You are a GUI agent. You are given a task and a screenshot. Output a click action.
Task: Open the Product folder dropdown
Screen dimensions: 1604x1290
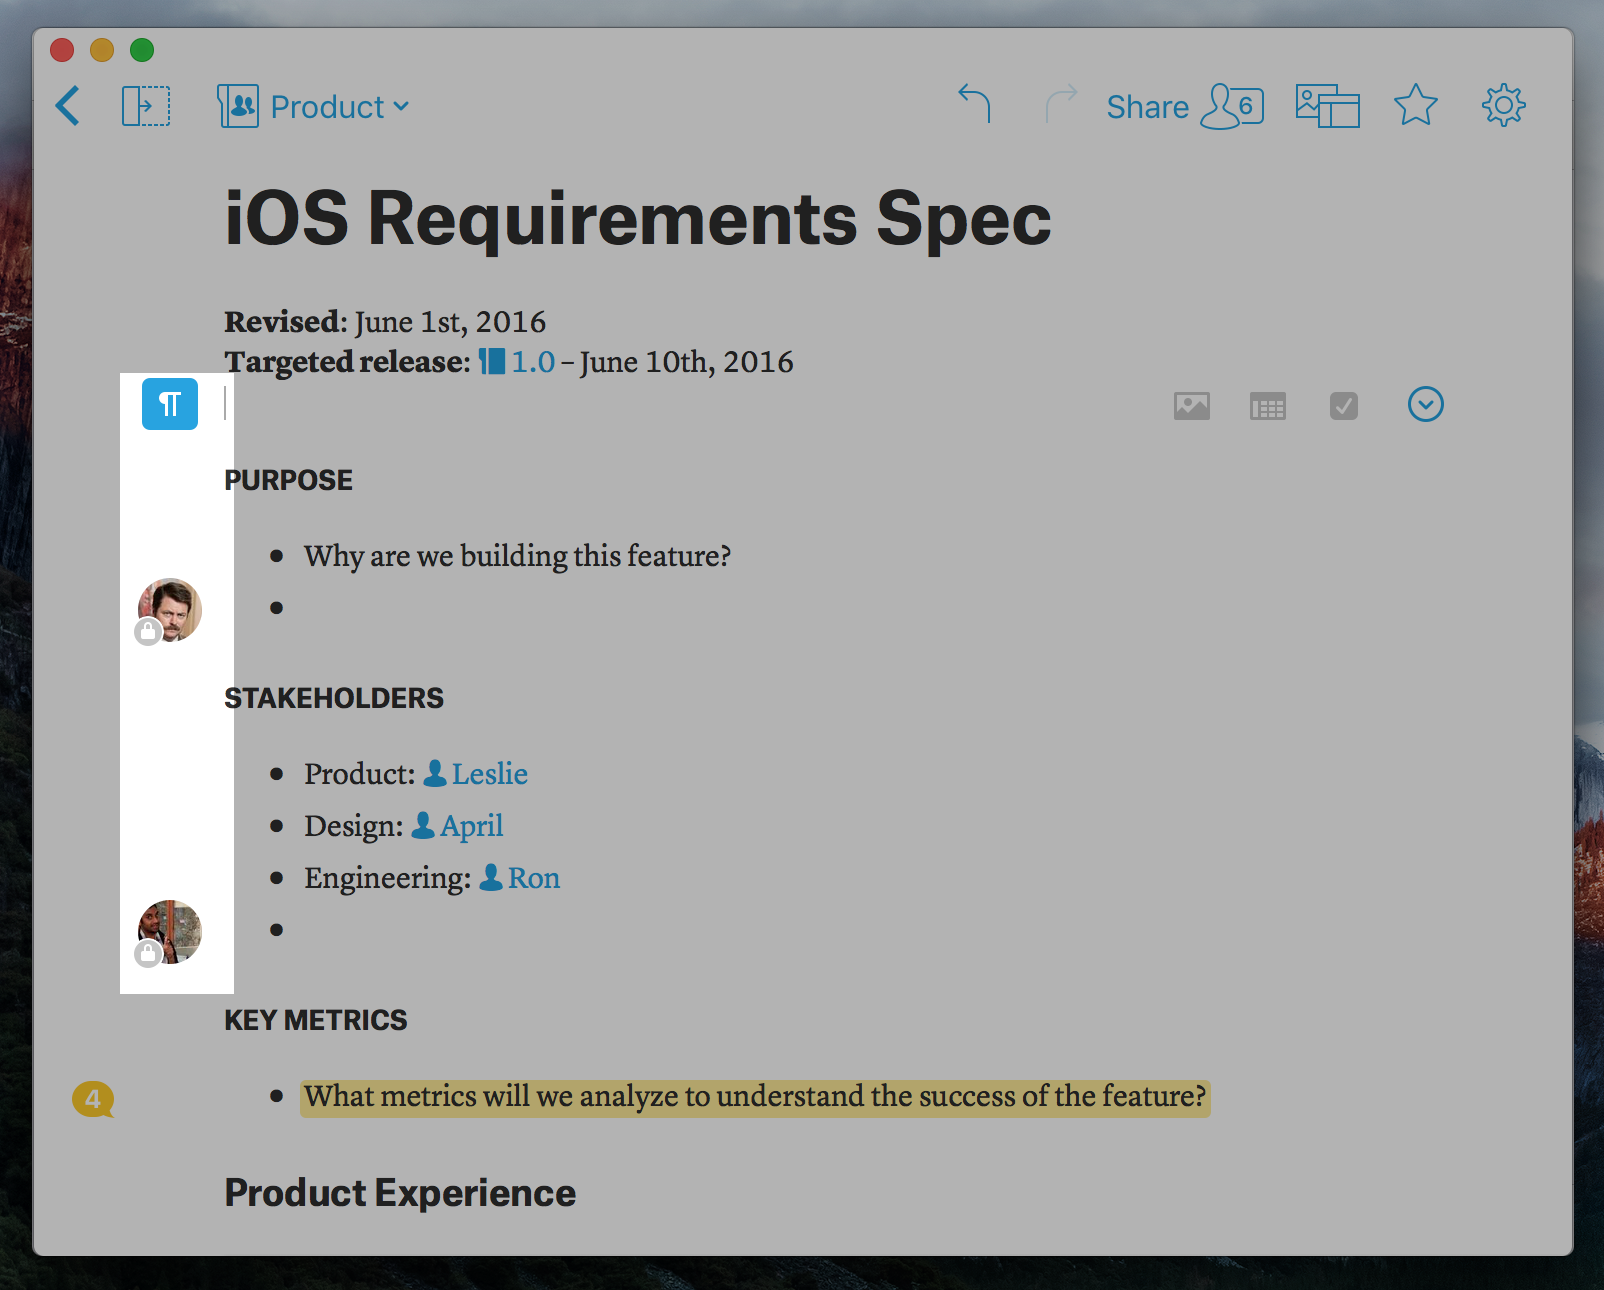314,106
